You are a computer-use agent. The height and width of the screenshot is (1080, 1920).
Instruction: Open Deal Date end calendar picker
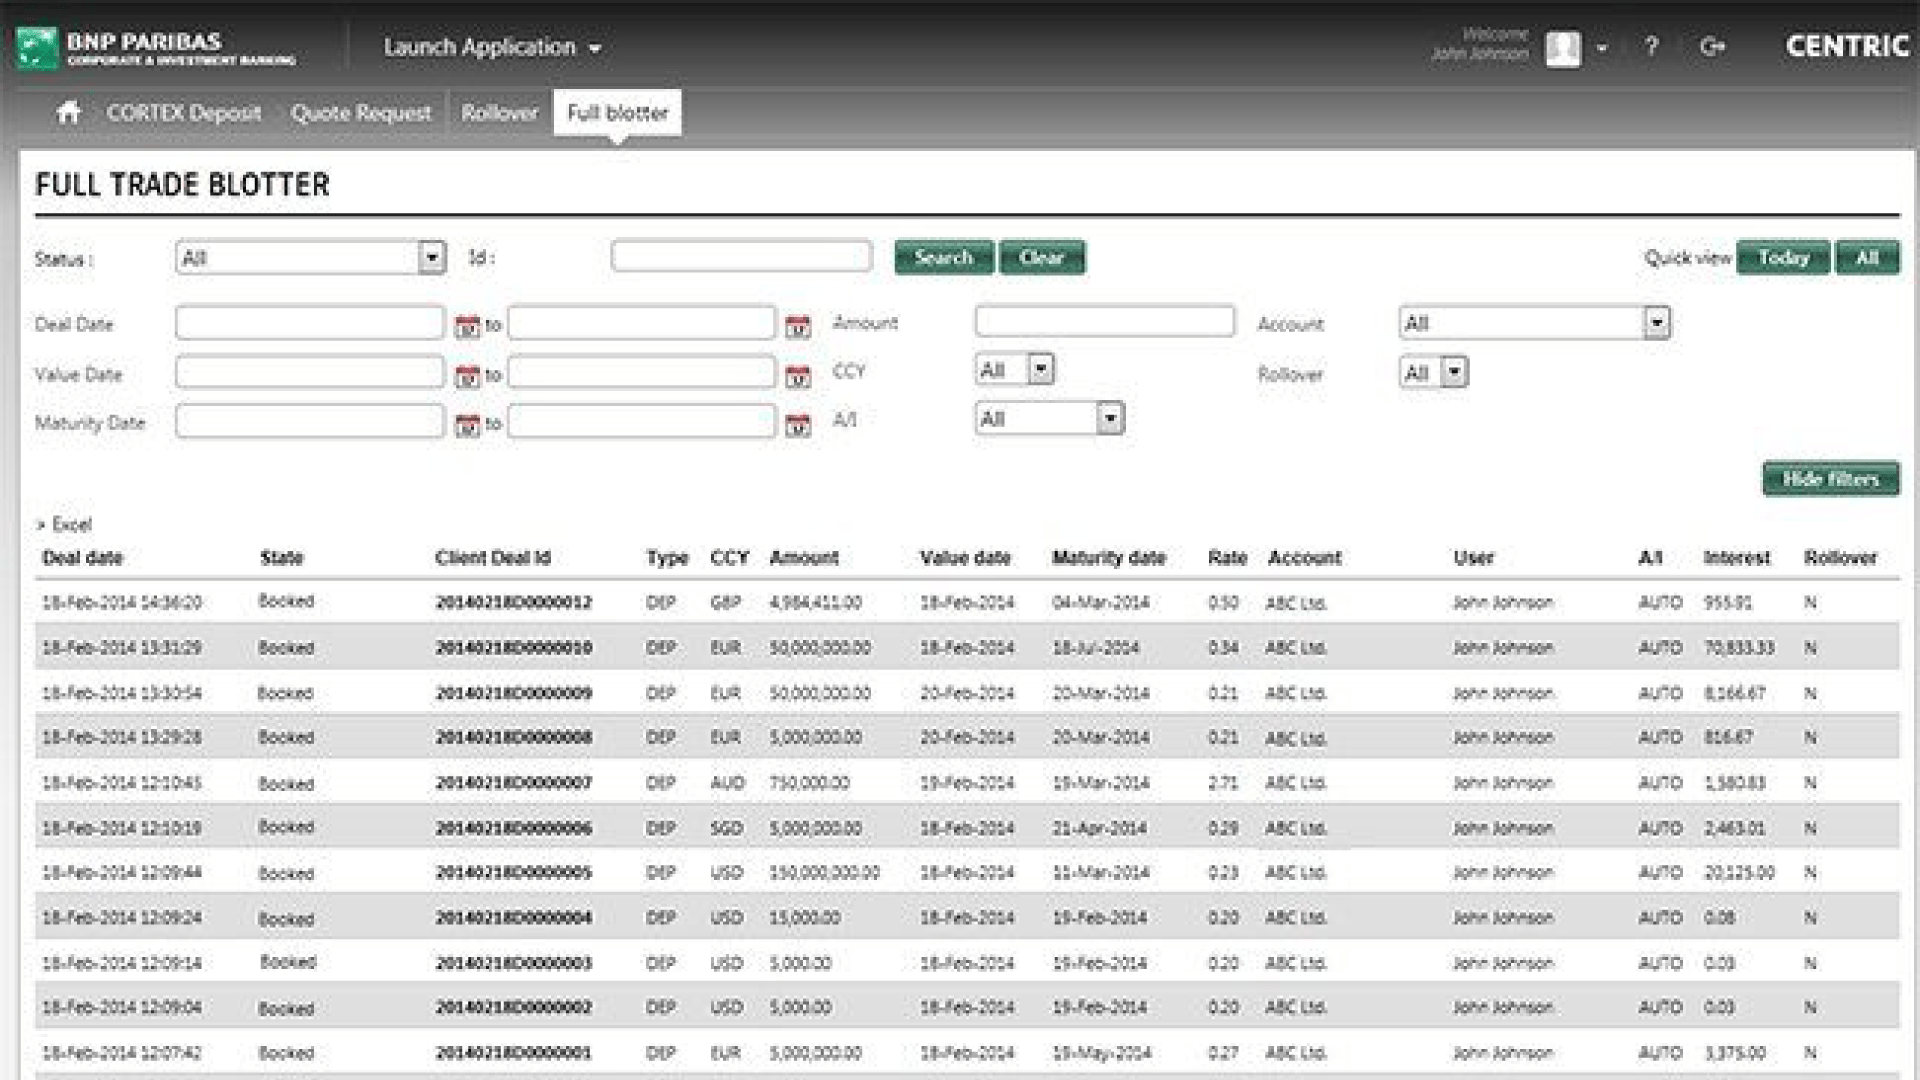click(x=797, y=326)
